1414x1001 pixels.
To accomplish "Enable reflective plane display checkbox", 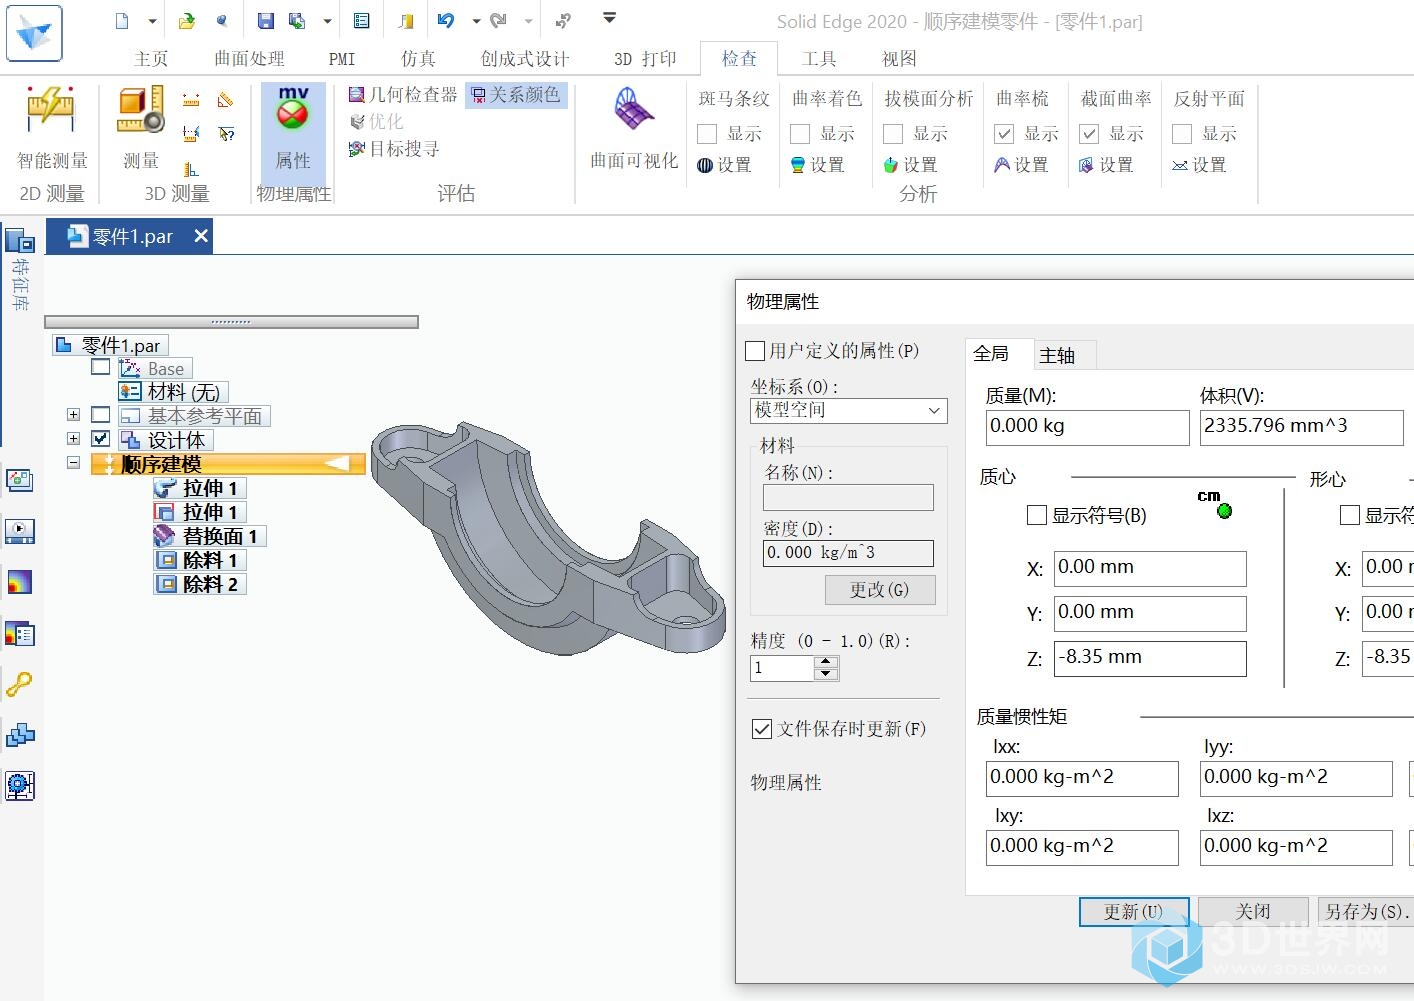I will pos(1182,134).
